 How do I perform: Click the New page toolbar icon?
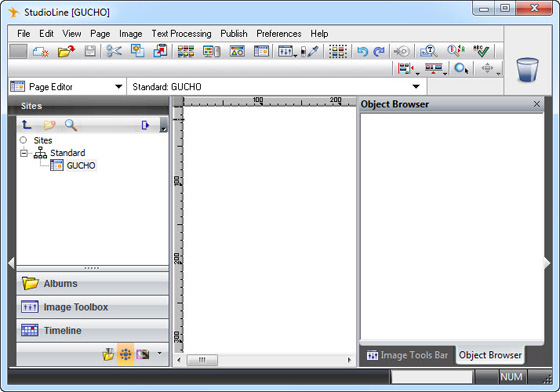pyautogui.click(x=41, y=52)
